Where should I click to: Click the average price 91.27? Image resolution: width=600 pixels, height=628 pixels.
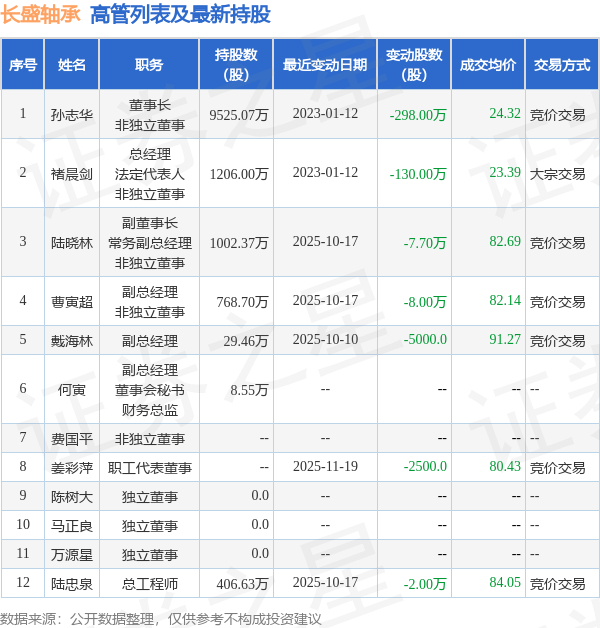tap(505, 339)
